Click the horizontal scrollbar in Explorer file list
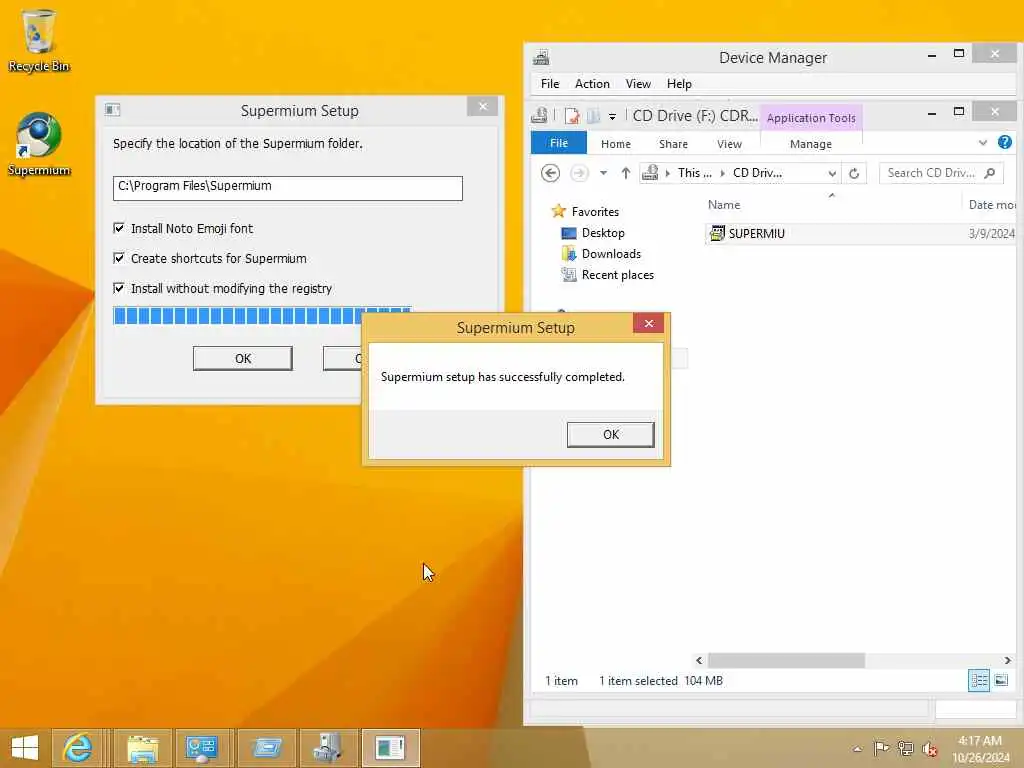Image resolution: width=1024 pixels, height=768 pixels. (x=786, y=660)
